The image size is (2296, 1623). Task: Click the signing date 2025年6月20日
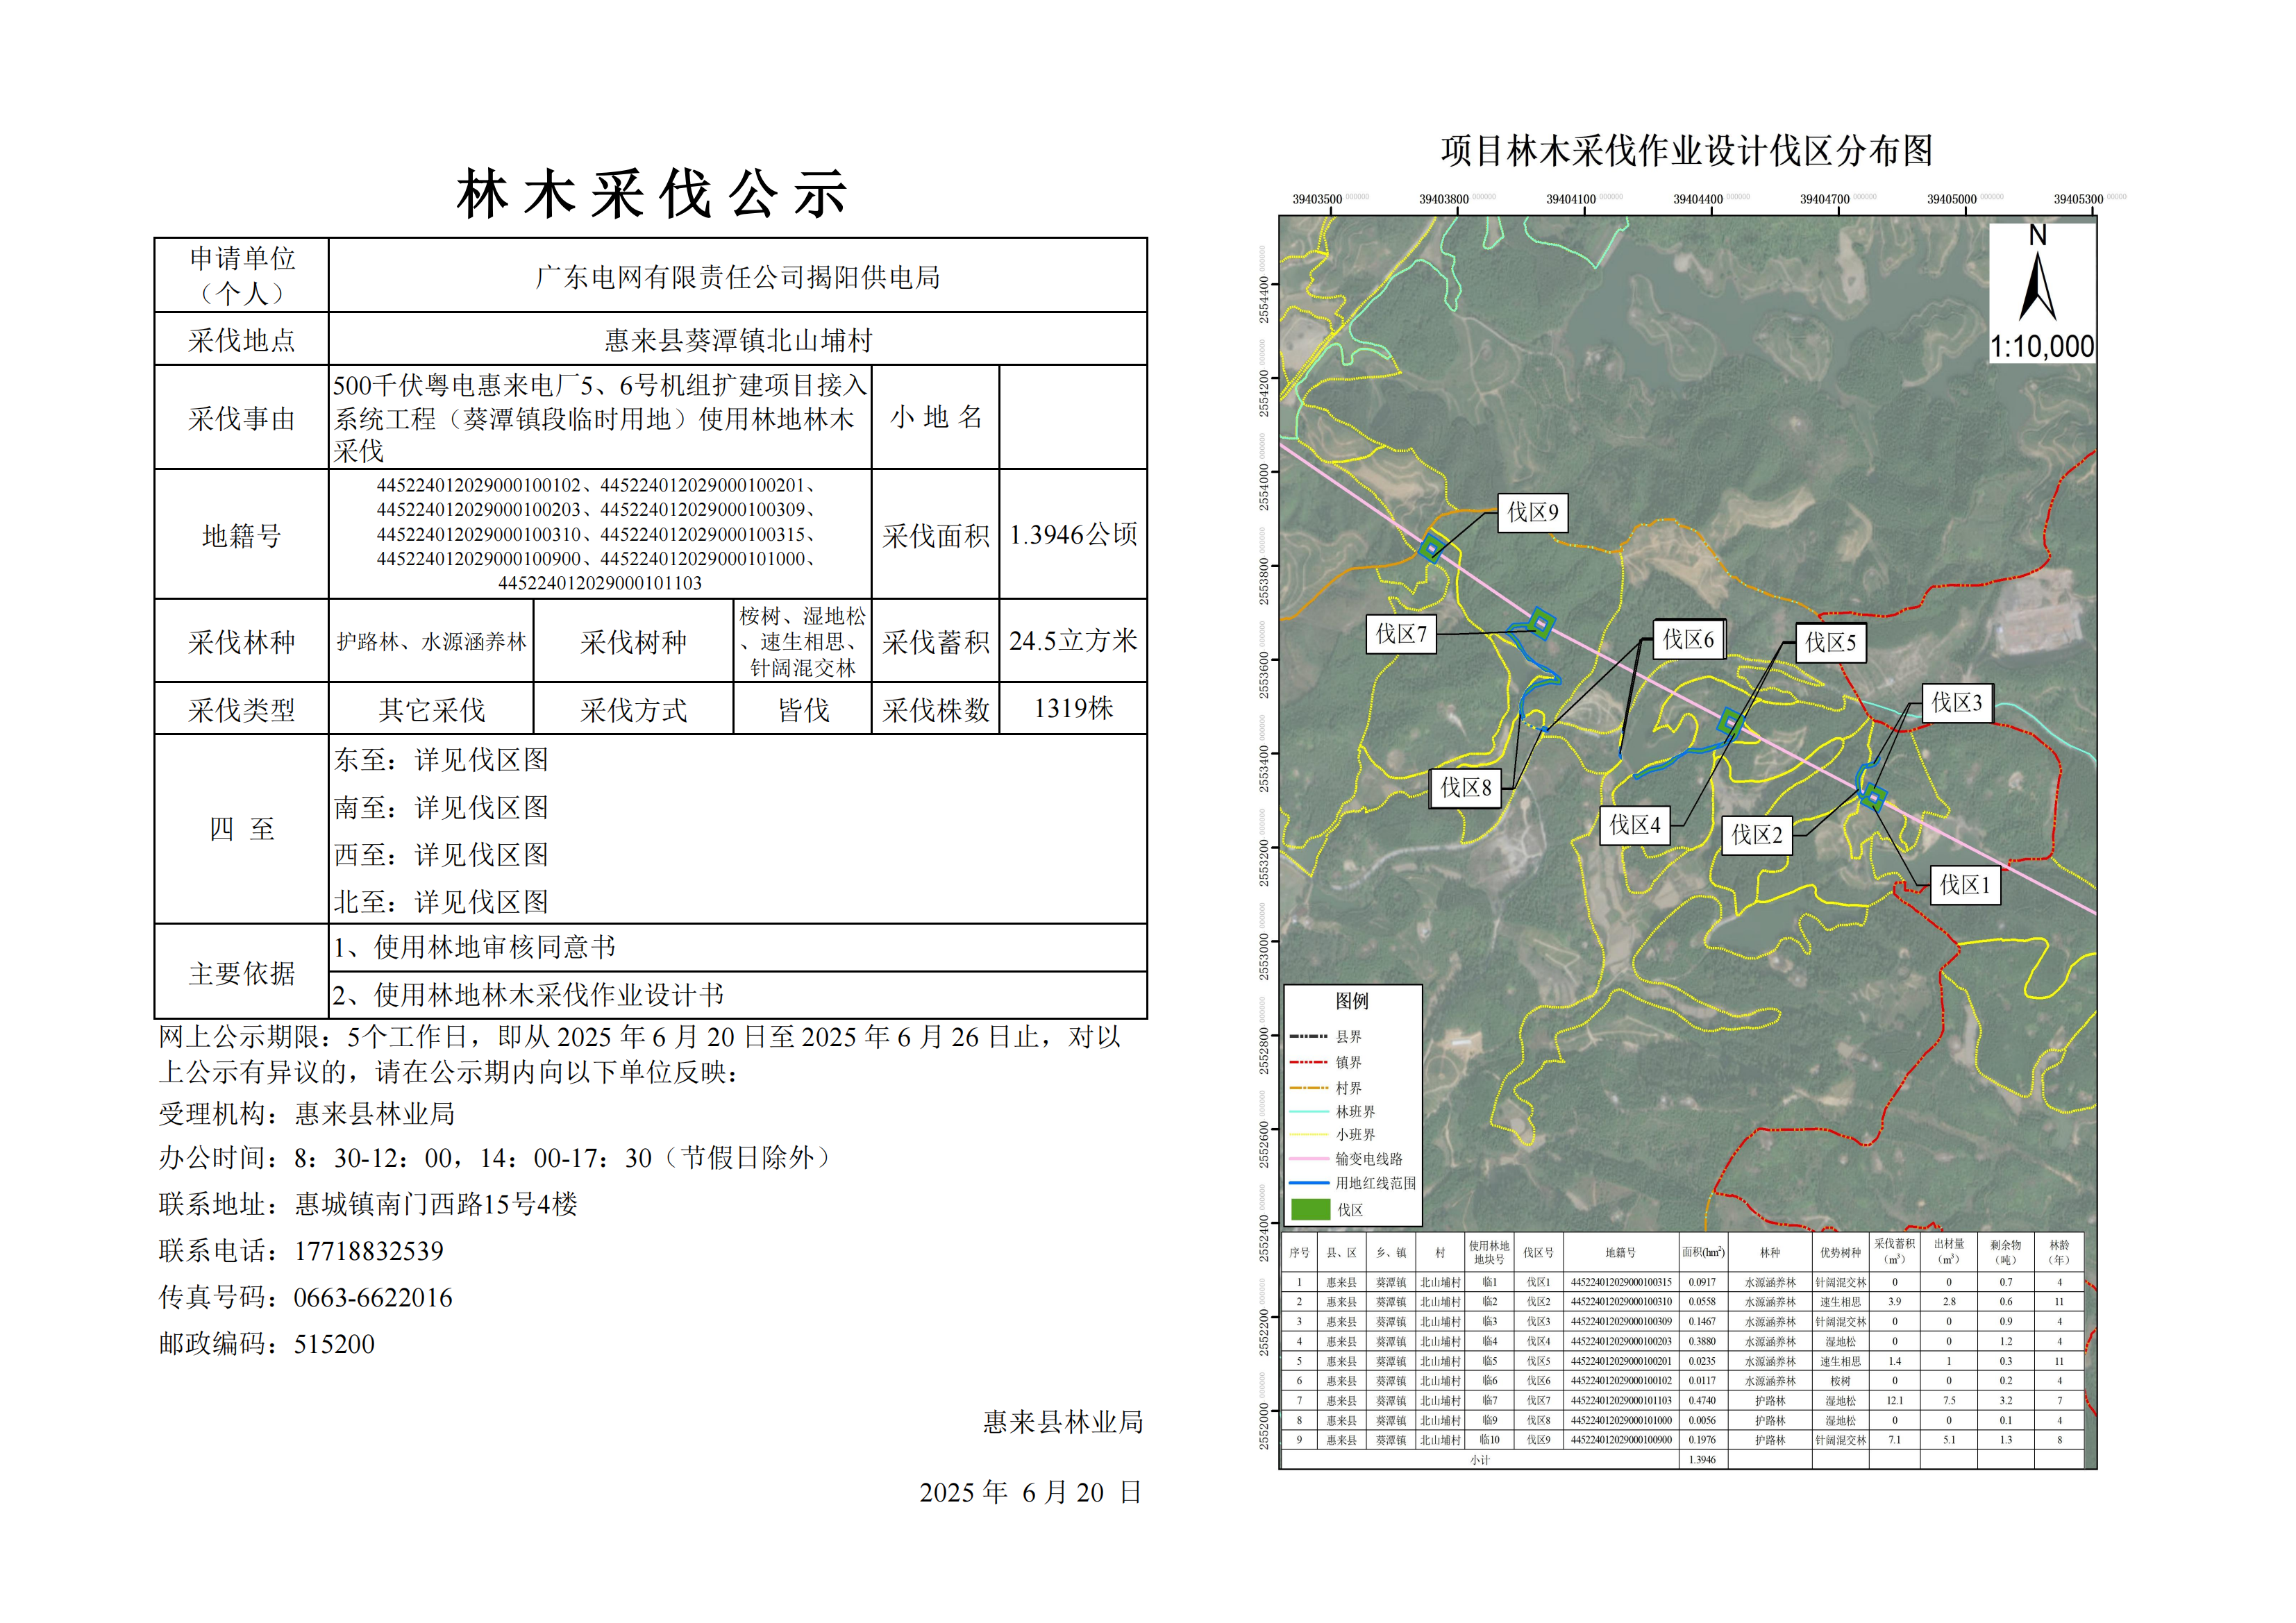click(x=1030, y=1493)
